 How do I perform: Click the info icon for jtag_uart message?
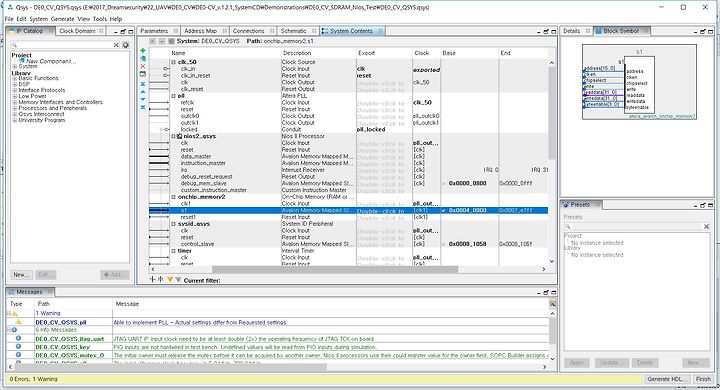[x=18, y=339]
